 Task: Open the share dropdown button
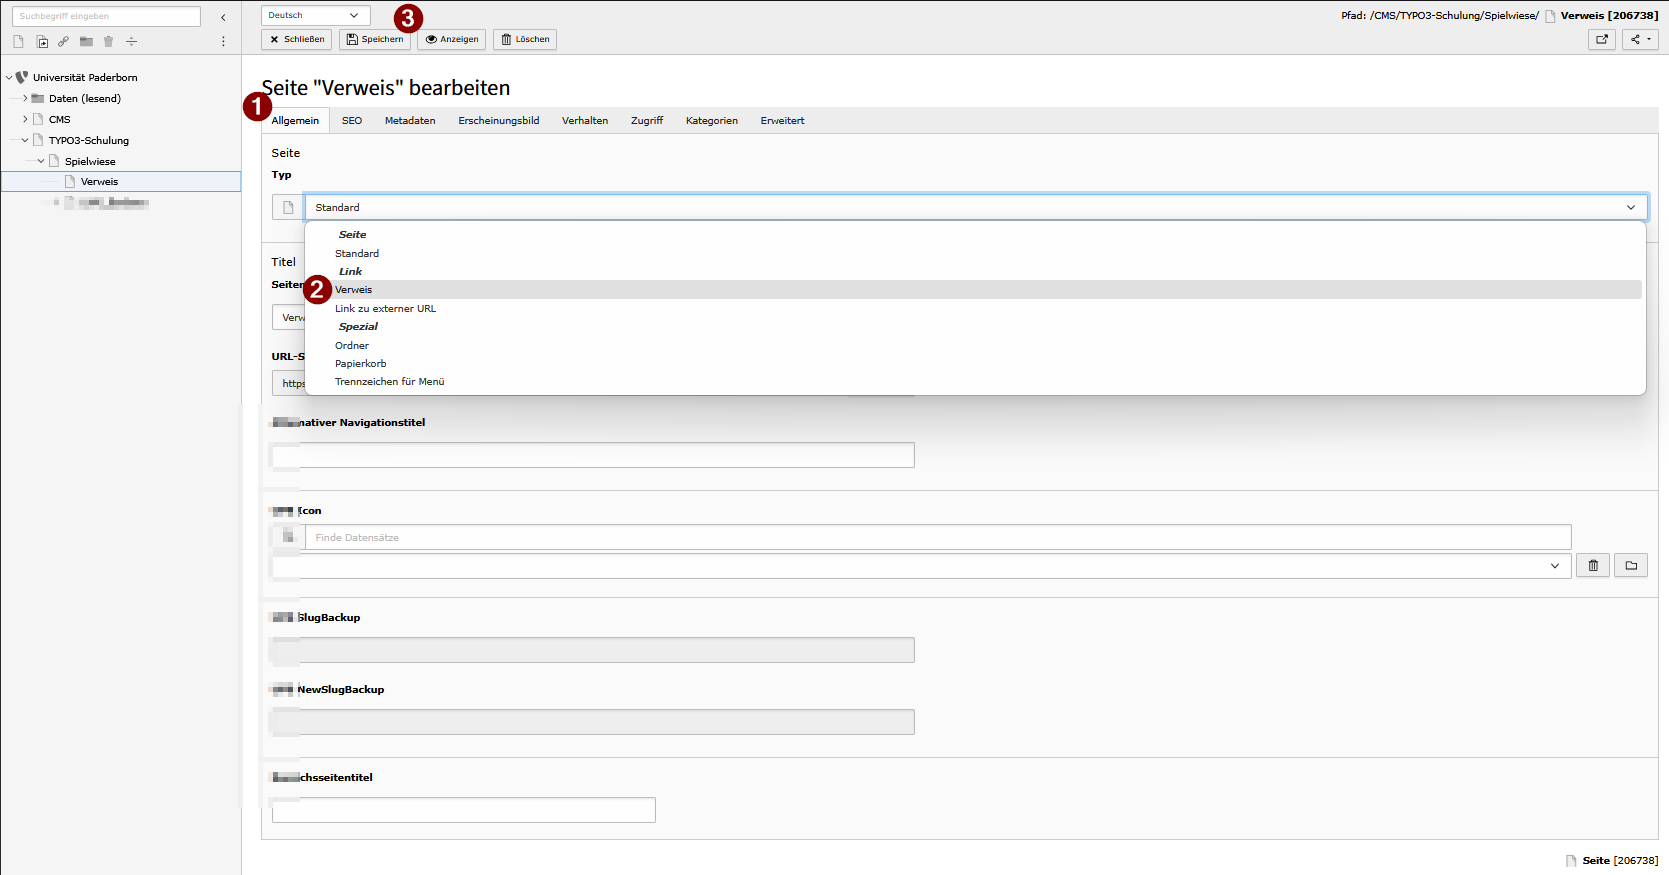pyautogui.click(x=1640, y=39)
